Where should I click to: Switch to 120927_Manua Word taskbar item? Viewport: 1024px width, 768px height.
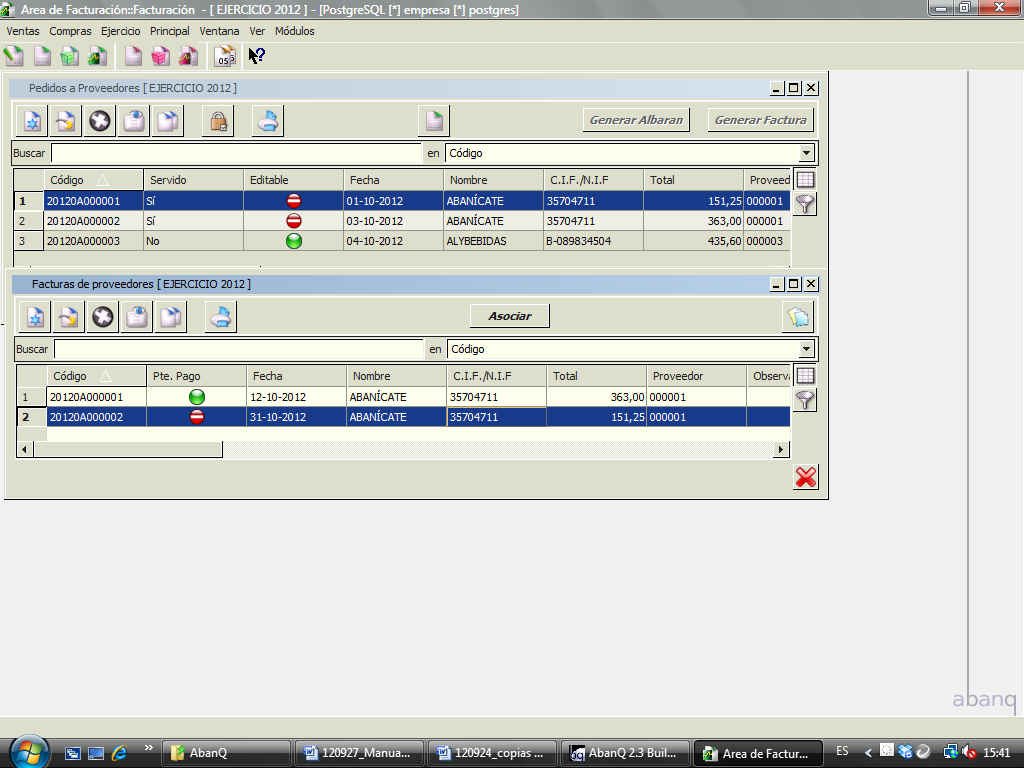tap(360, 753)
